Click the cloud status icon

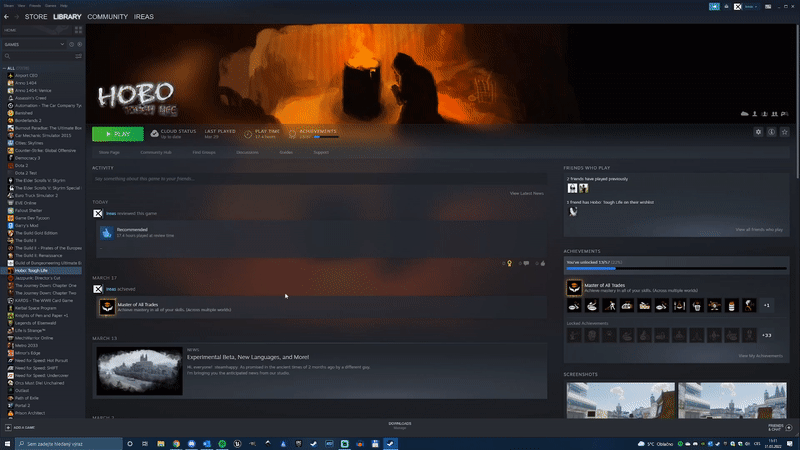[x=154, y=134]
